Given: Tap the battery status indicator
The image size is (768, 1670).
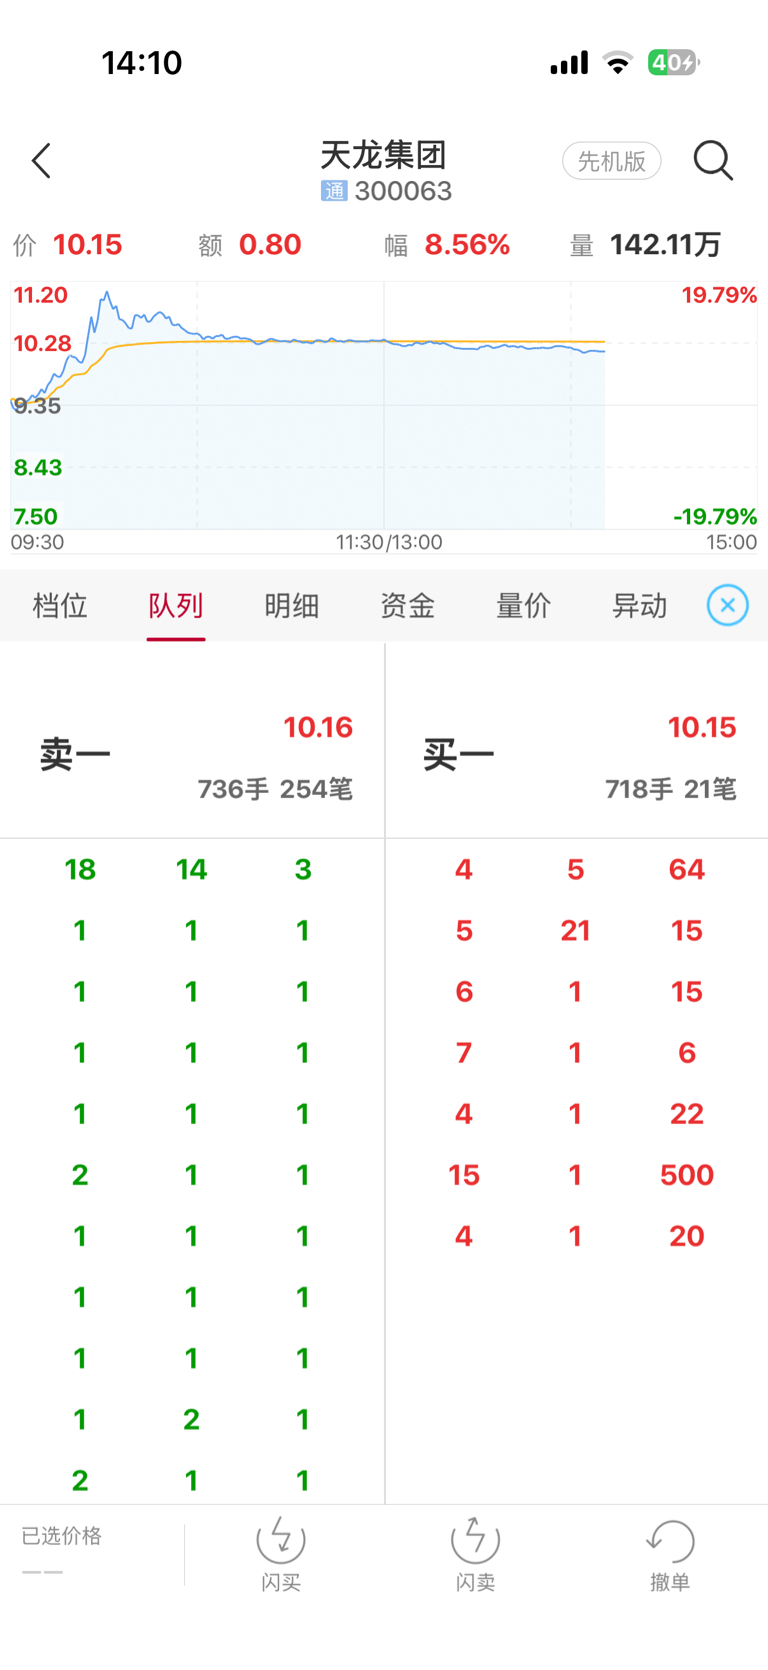Looking at the screenshot, I should pos(673,63).
